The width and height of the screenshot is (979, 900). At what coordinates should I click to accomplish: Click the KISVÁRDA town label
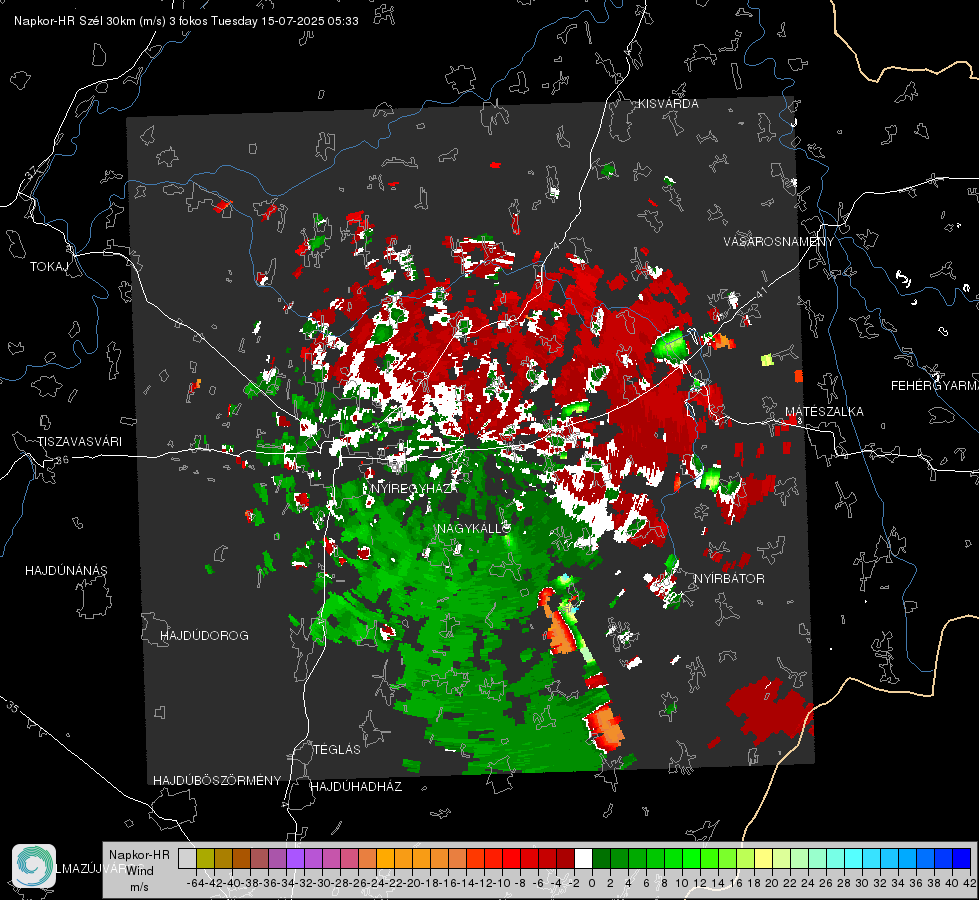668,104
